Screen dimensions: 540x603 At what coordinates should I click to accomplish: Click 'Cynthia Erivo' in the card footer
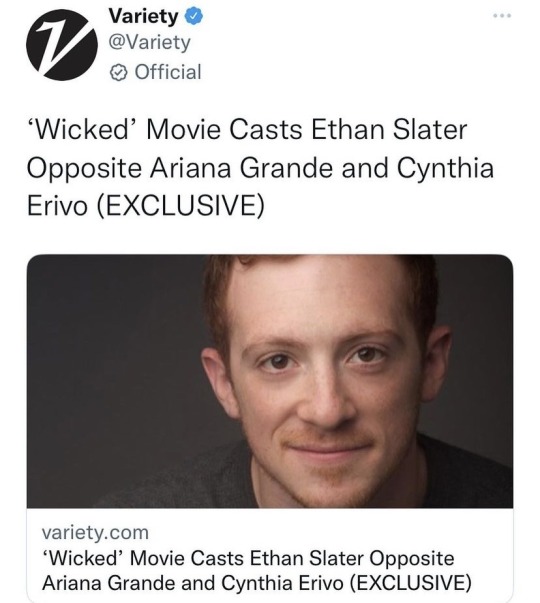pyautogui.click(x=282, y=583)
